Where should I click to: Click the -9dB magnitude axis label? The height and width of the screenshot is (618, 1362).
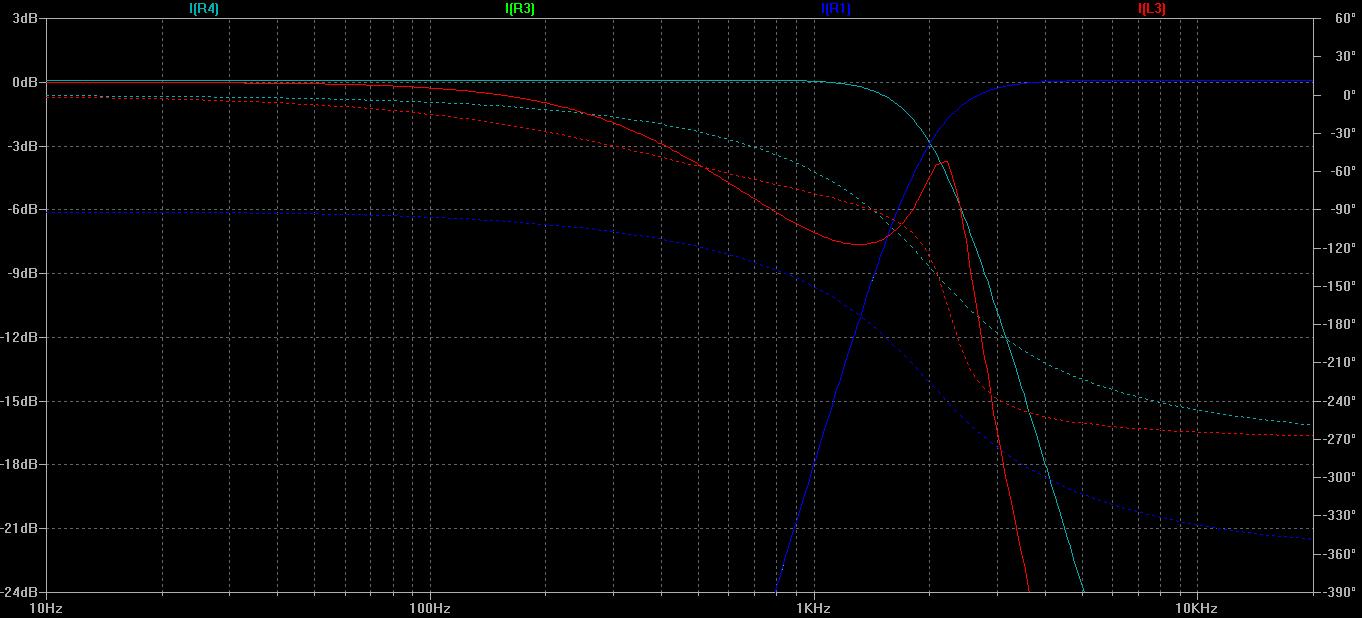[24, 273]
